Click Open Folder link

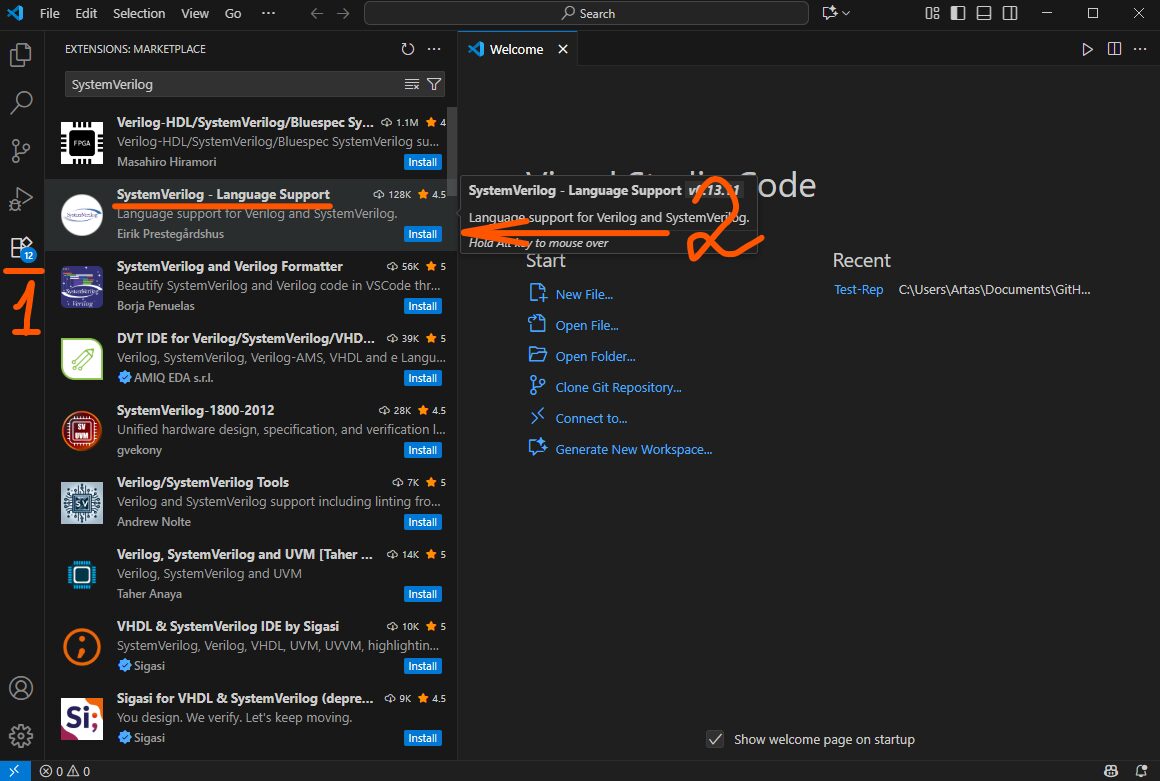596,356
